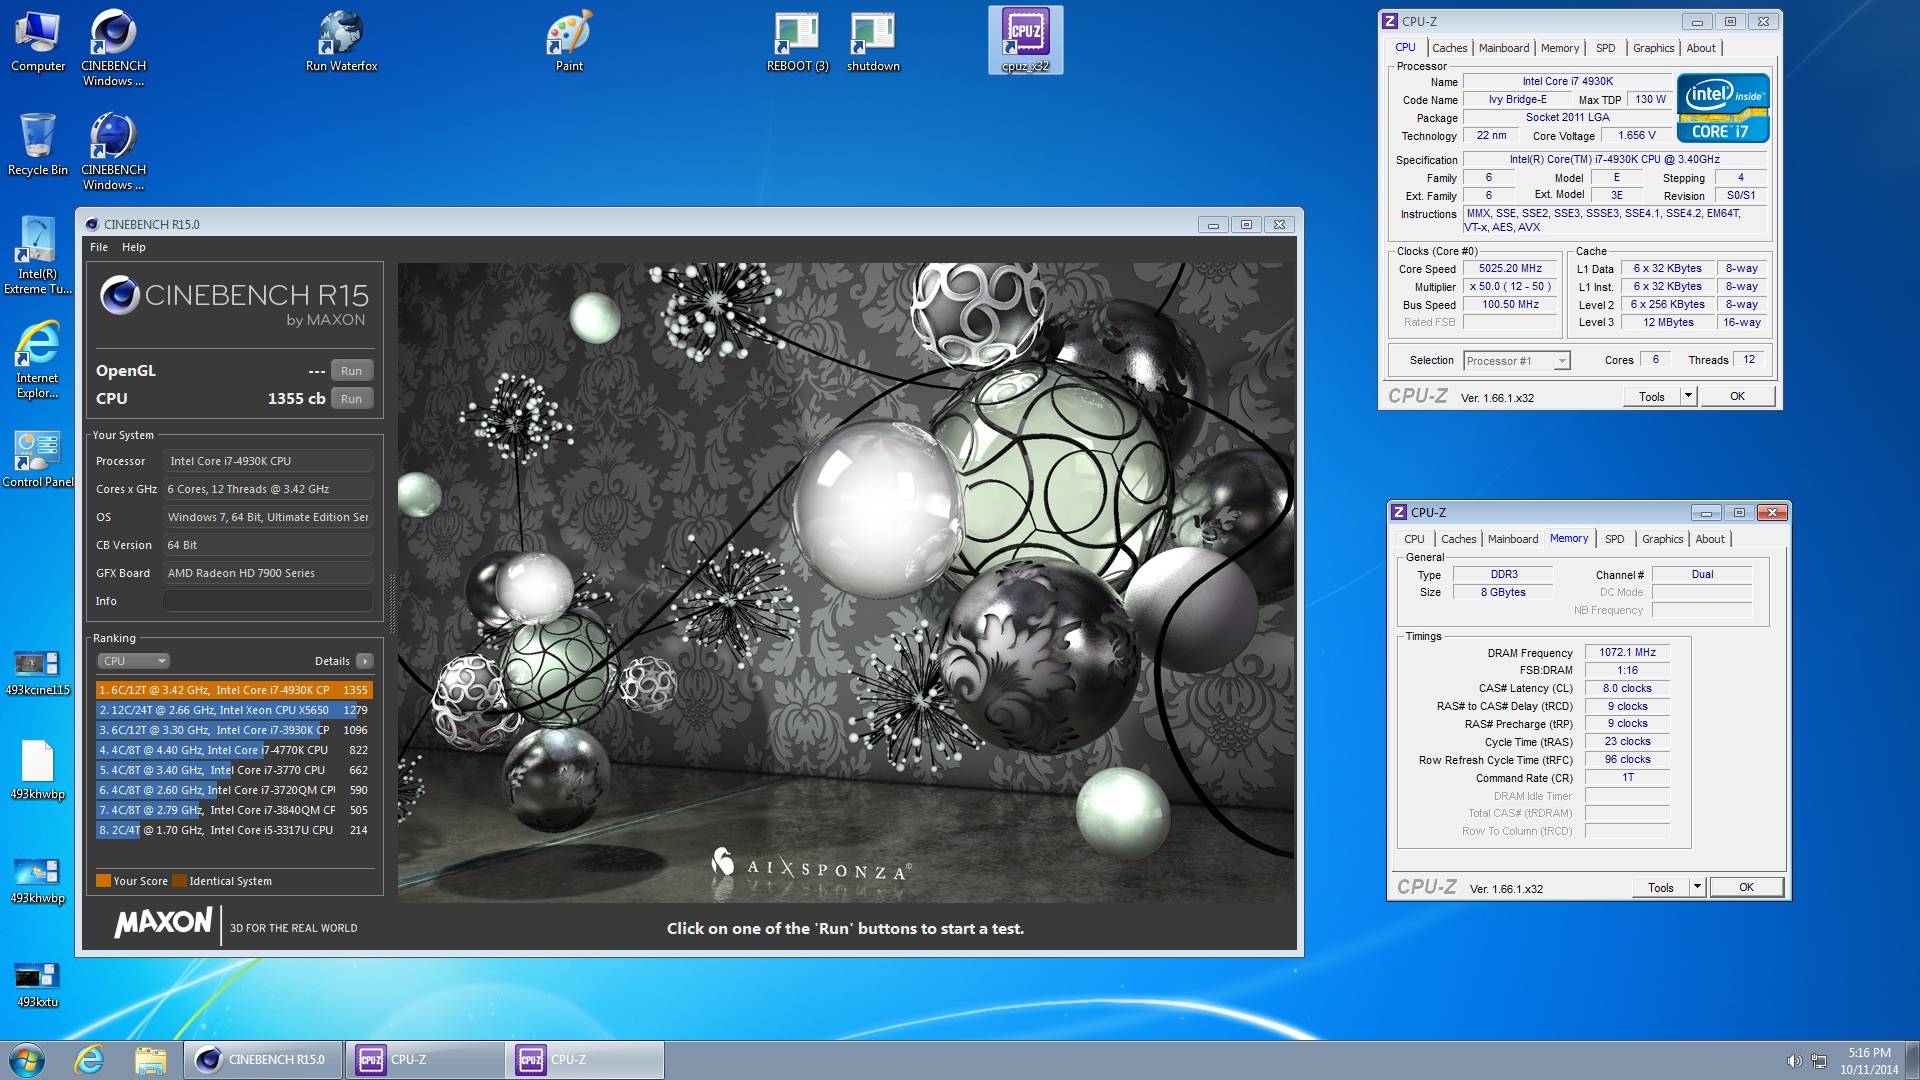This screenshot has height=1080, width=1920.
Task: Click DRAM Frequency value 1072.1 MHz
Action: pyautogui.click(x=1627, y=652)
